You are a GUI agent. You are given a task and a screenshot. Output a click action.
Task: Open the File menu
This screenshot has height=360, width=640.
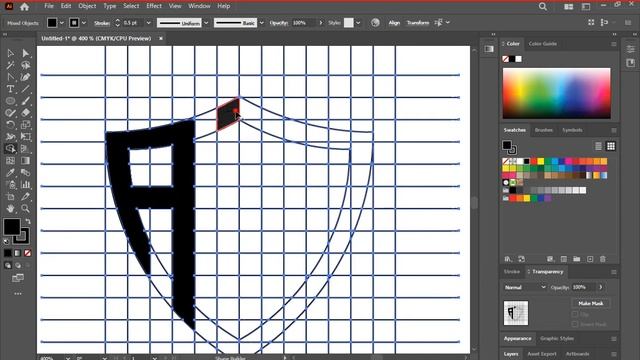(x=49, y=6)
